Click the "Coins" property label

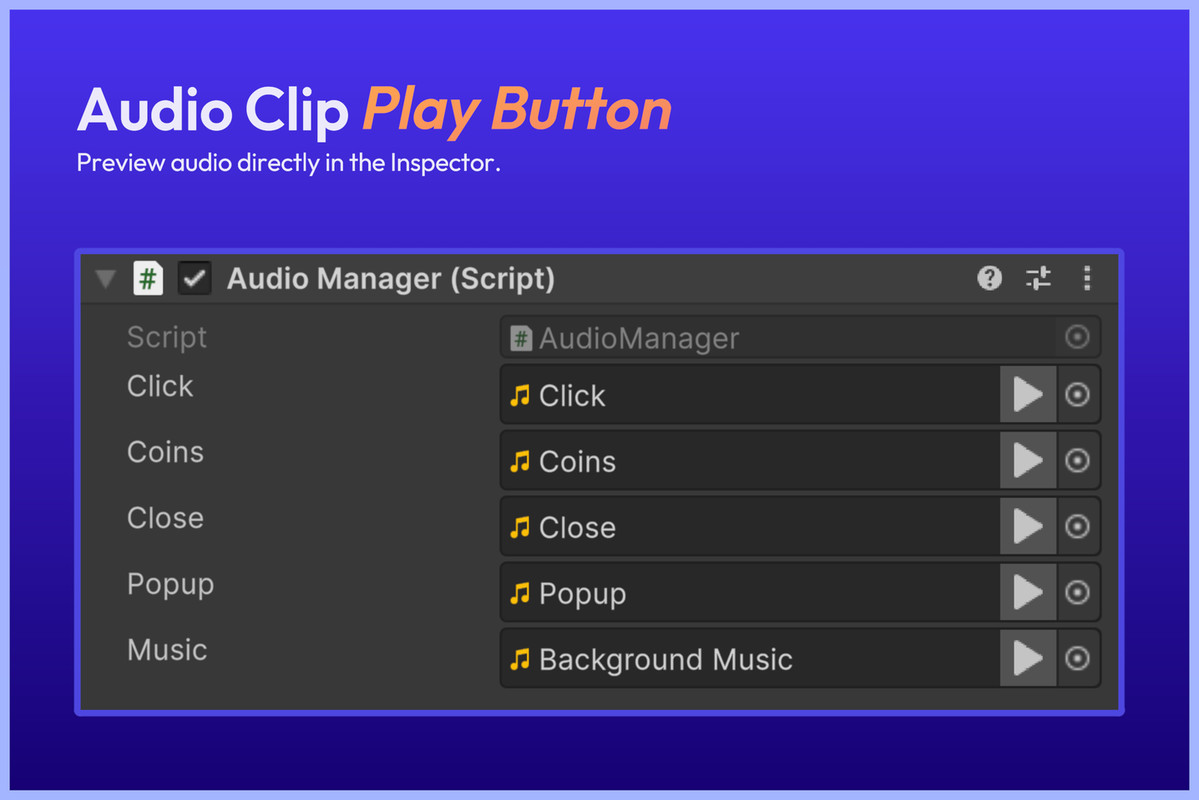coord(165,452)
